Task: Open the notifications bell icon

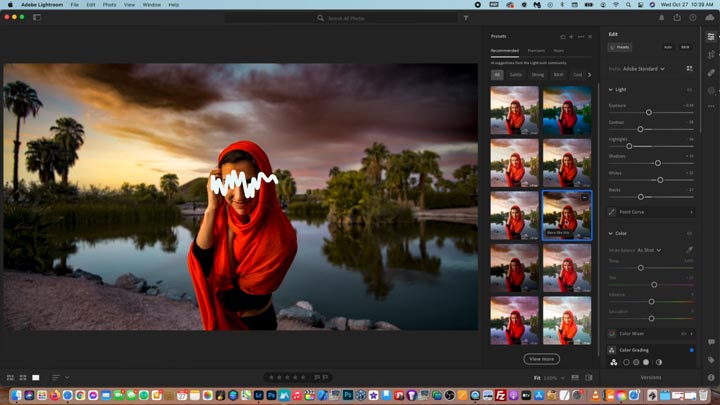Action: (x=662, y=18)
